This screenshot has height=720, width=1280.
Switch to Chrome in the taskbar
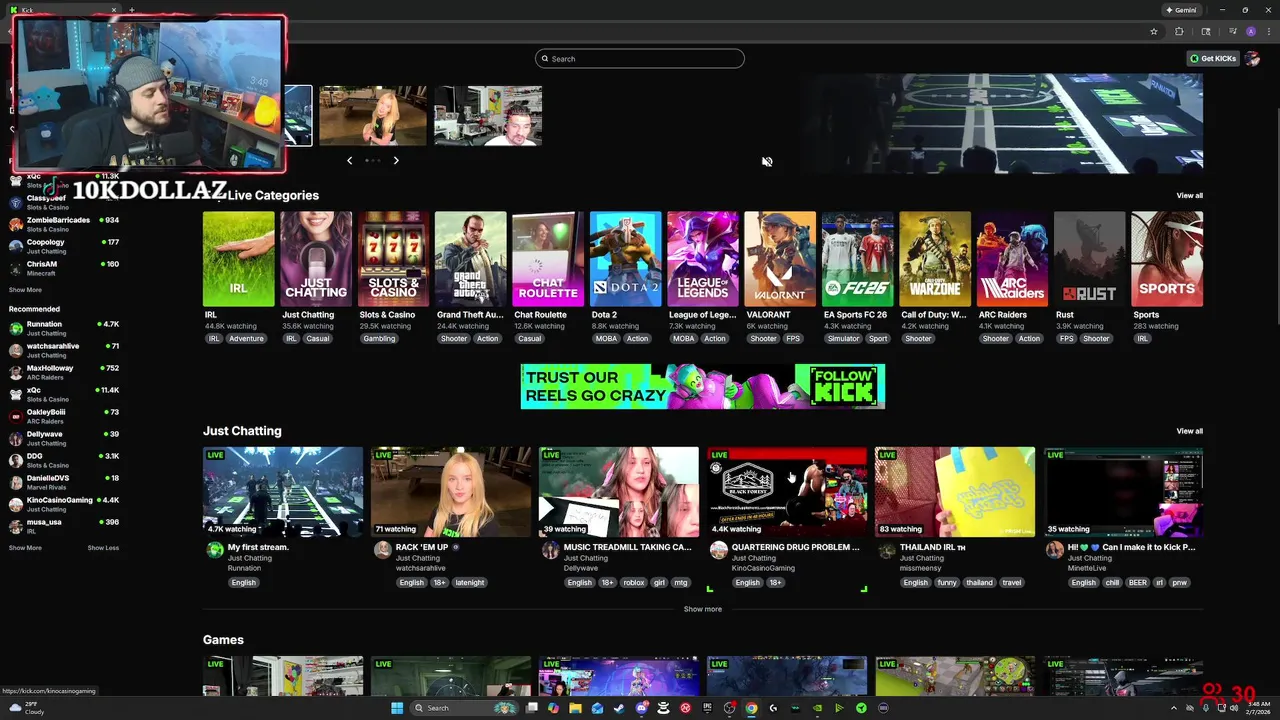coord(751,708)
